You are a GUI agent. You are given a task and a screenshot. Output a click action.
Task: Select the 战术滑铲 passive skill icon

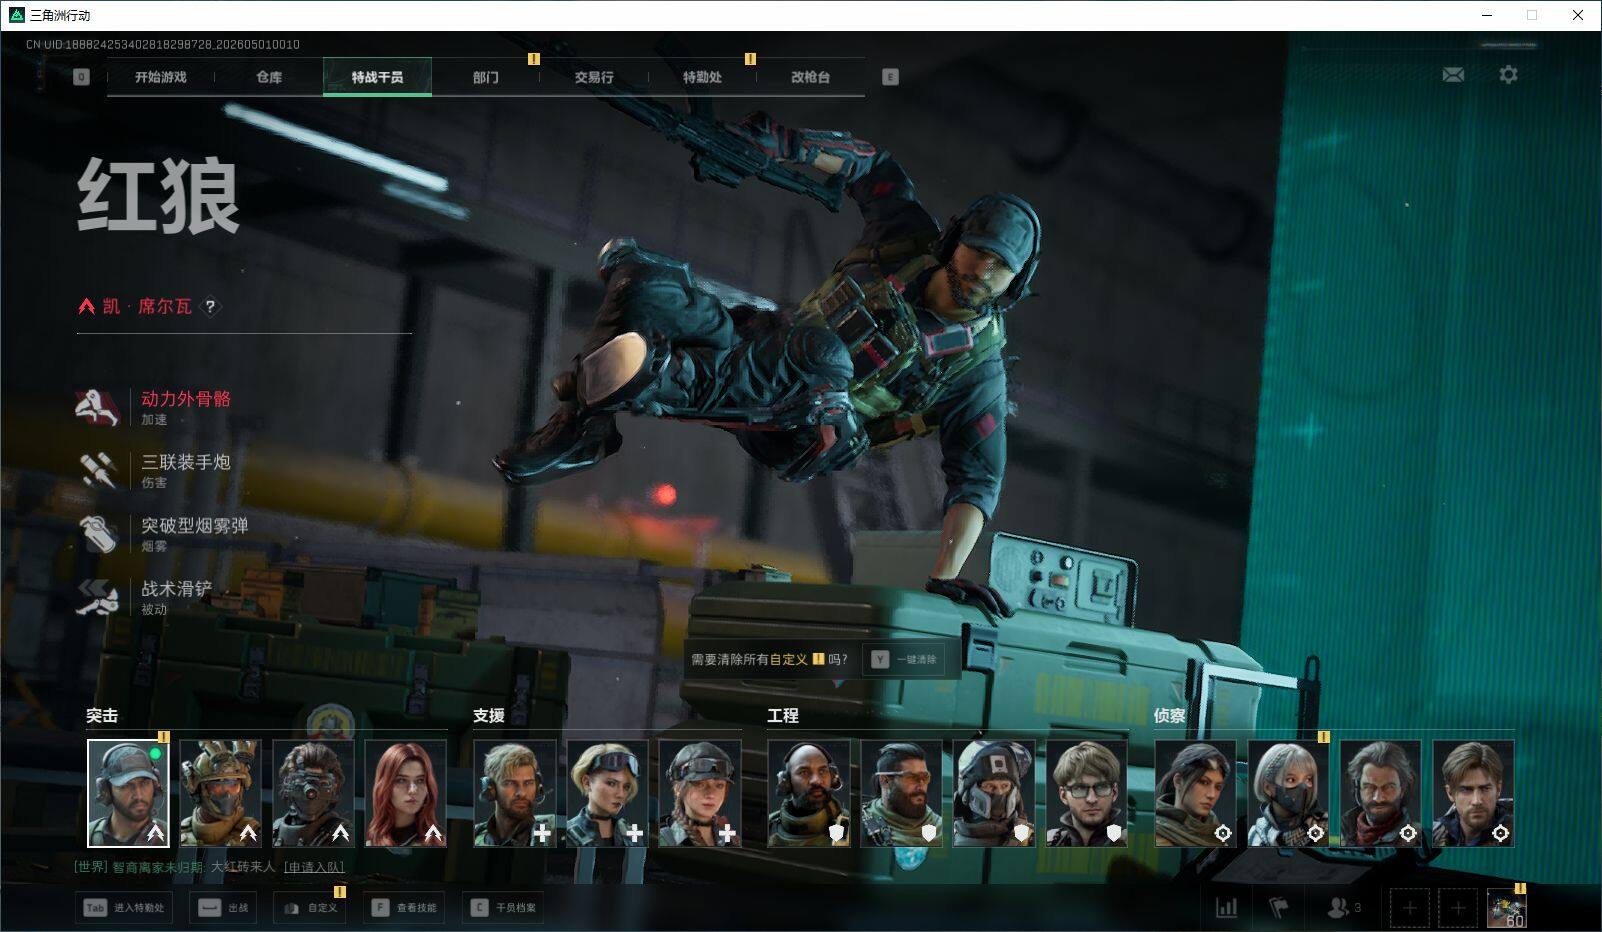click(x=98, y=597)
